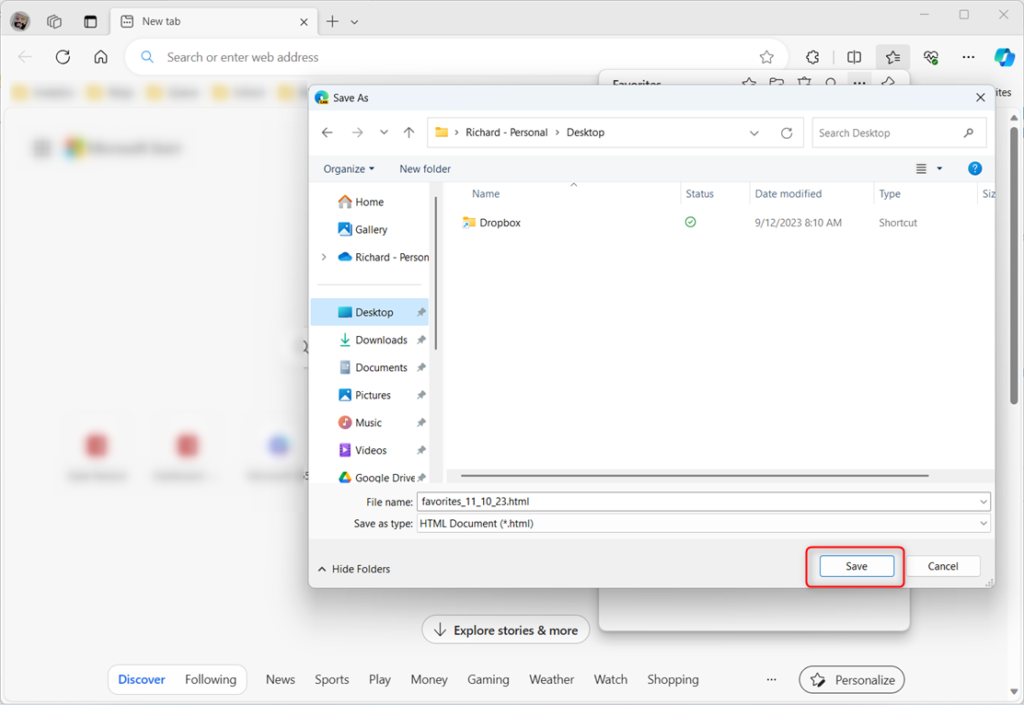Open the Split screen icon
1024x705 pixels.
pos(854,57)
